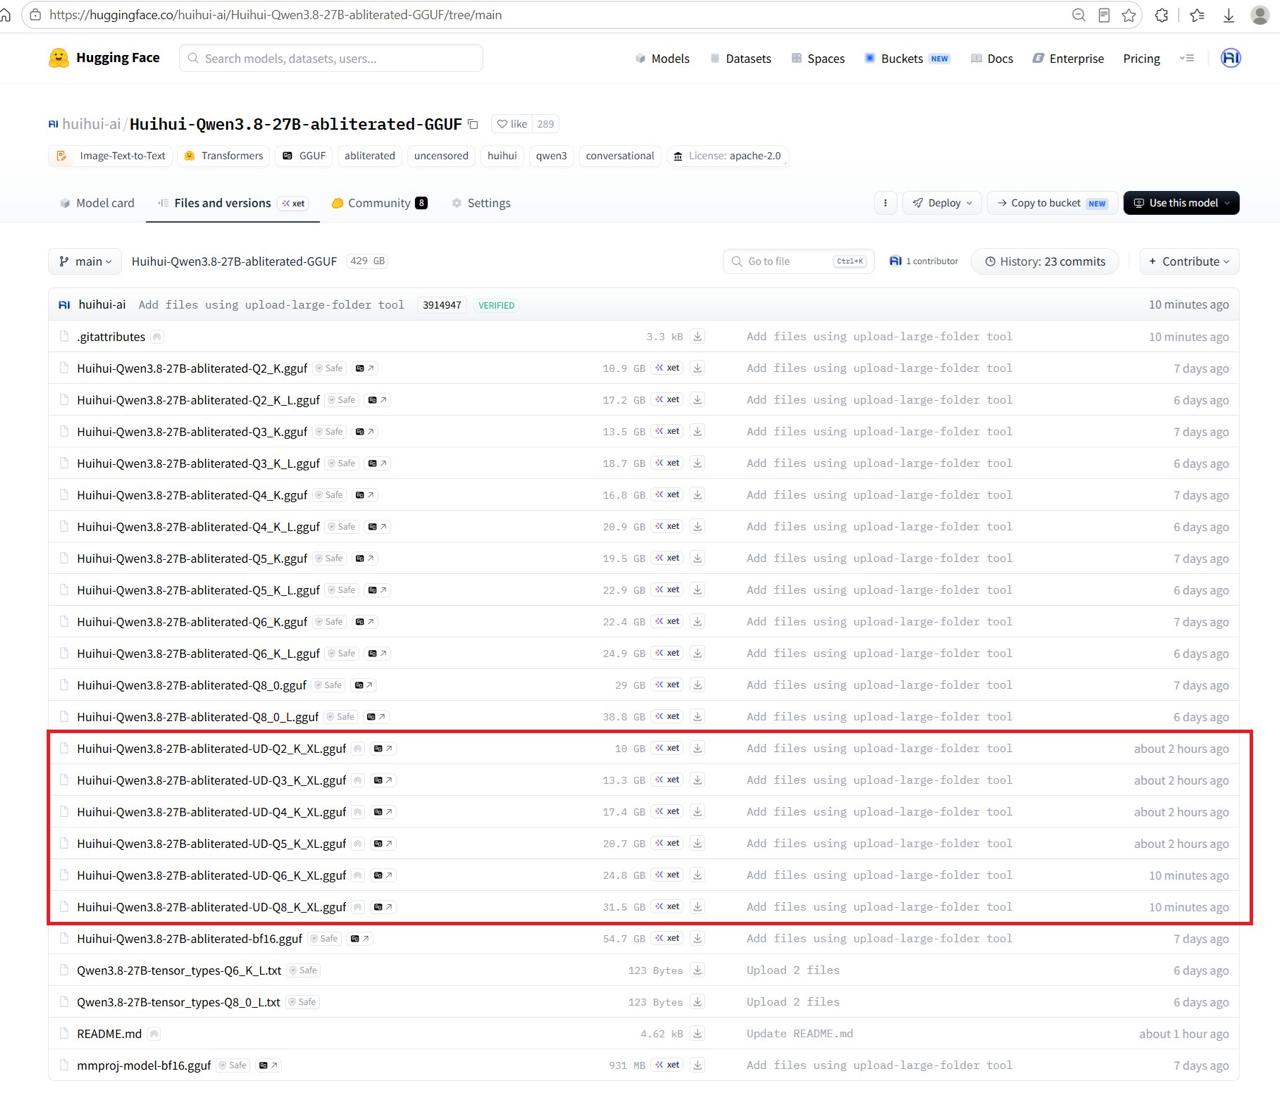Go to Spaces in top navigation

click(818, 58)
